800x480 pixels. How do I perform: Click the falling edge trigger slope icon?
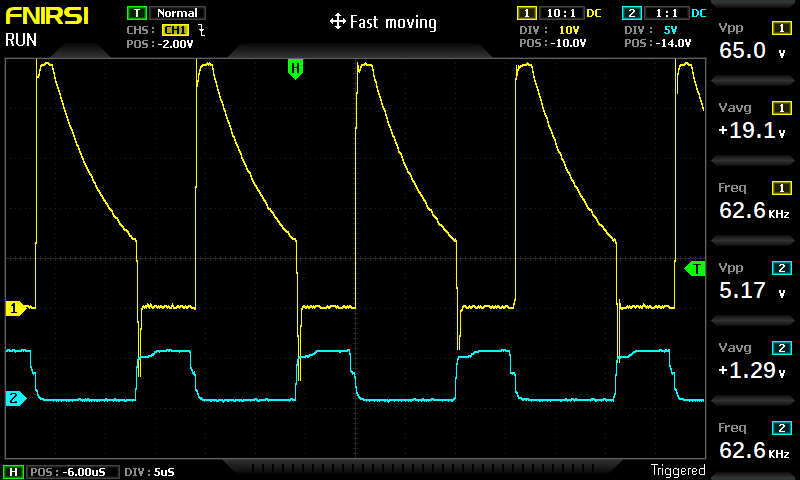coord(202,30)
